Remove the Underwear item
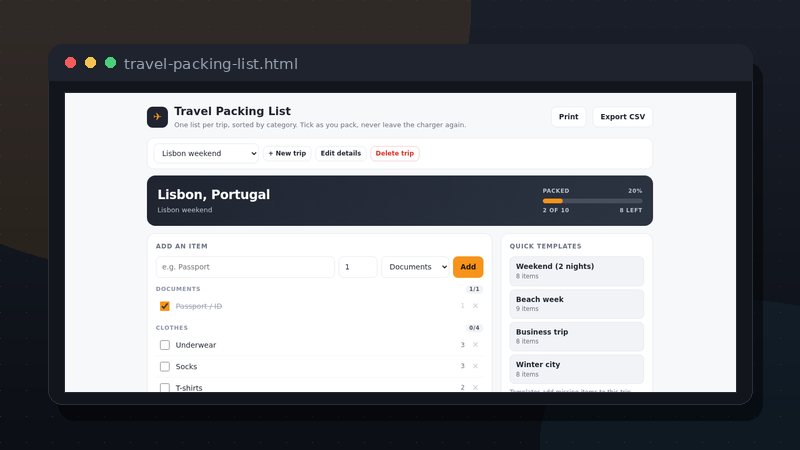 475,345
